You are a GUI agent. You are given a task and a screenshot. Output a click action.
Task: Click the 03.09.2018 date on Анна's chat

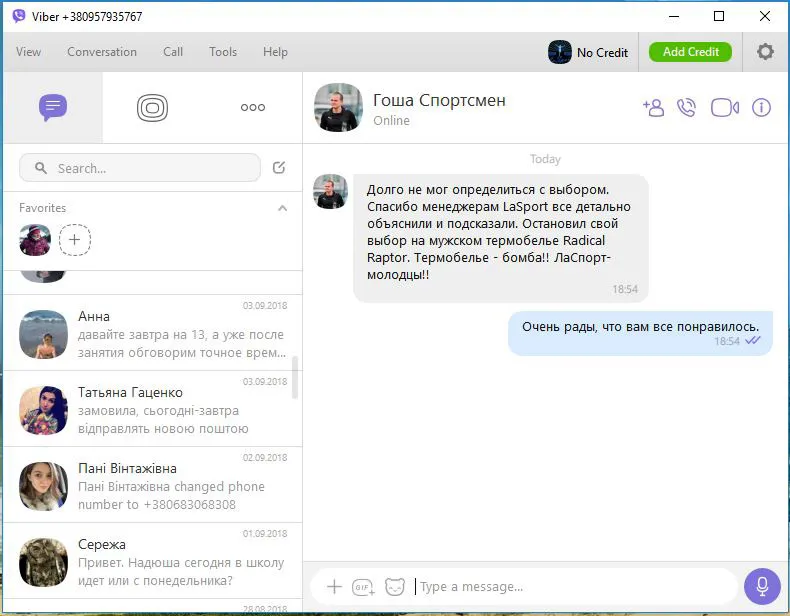(265, 306)
